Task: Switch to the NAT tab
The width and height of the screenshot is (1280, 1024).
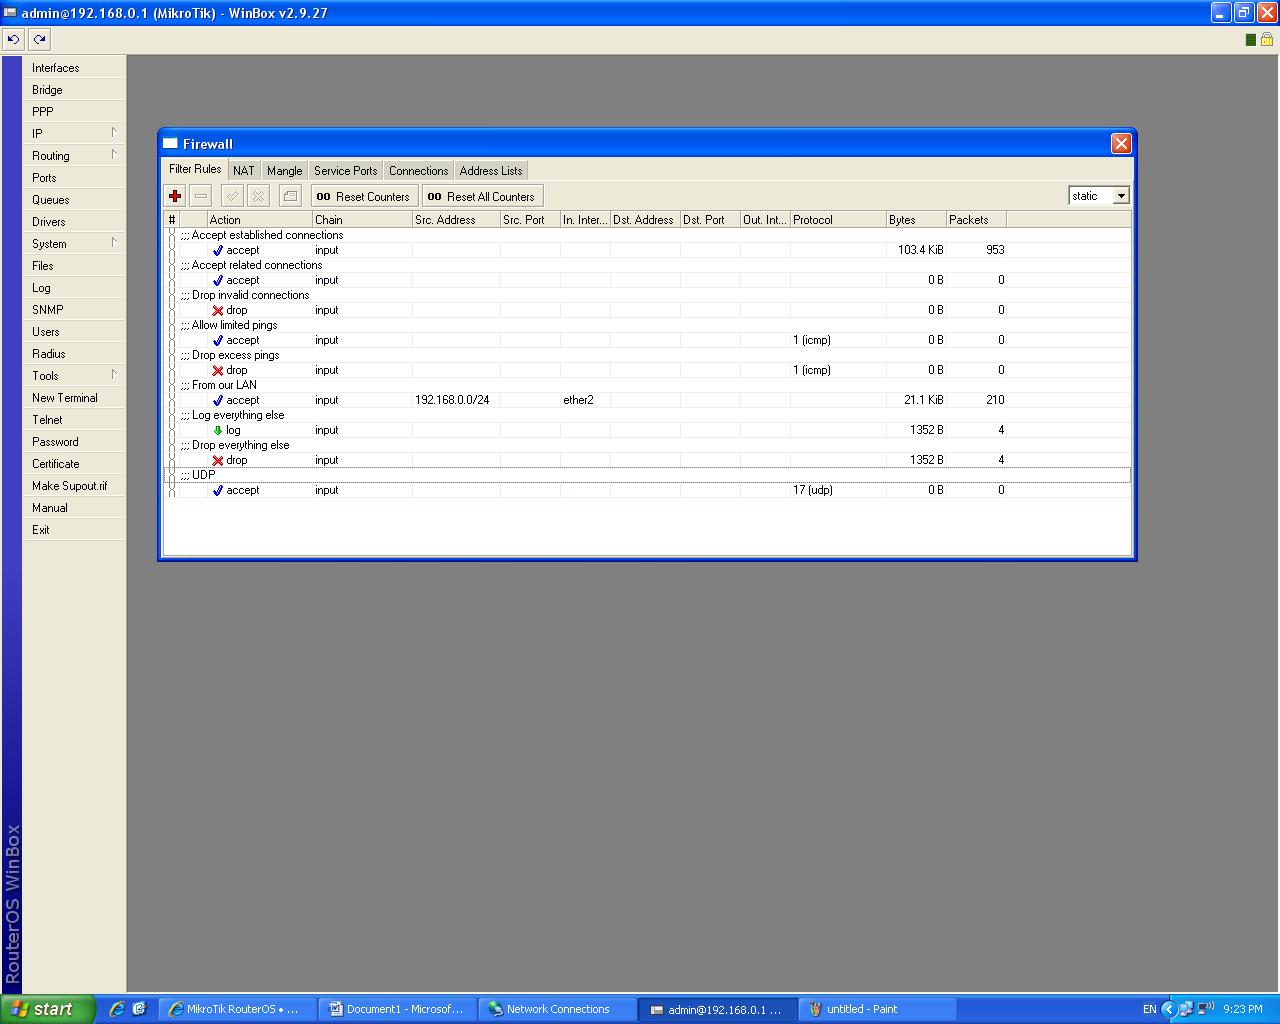Action: click(244, 171)
